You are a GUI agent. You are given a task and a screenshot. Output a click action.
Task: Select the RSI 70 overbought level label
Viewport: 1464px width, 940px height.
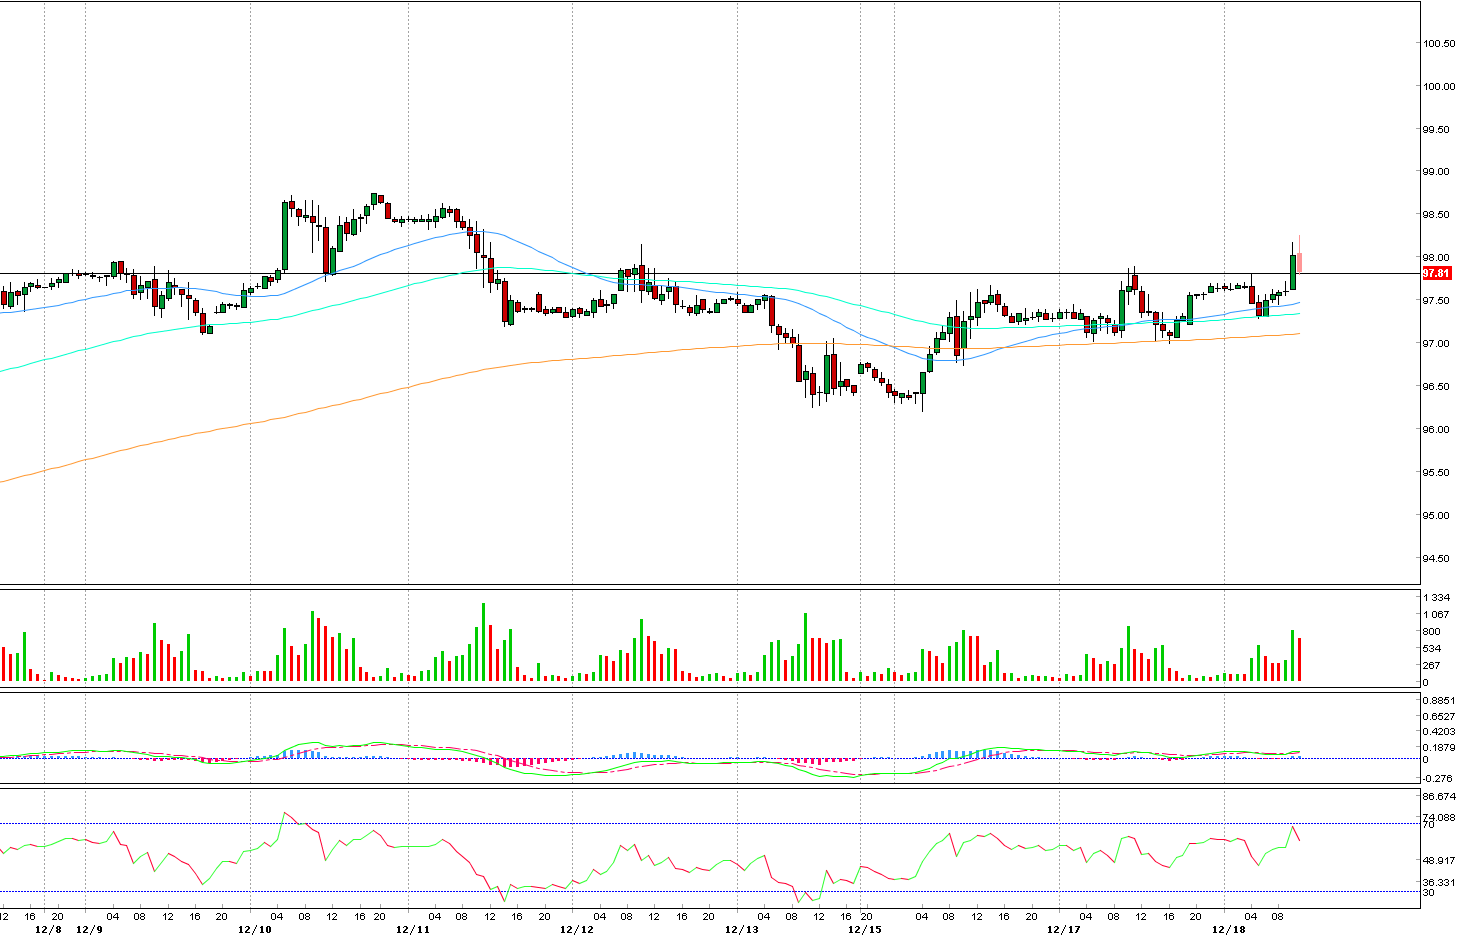(1429, 825)
